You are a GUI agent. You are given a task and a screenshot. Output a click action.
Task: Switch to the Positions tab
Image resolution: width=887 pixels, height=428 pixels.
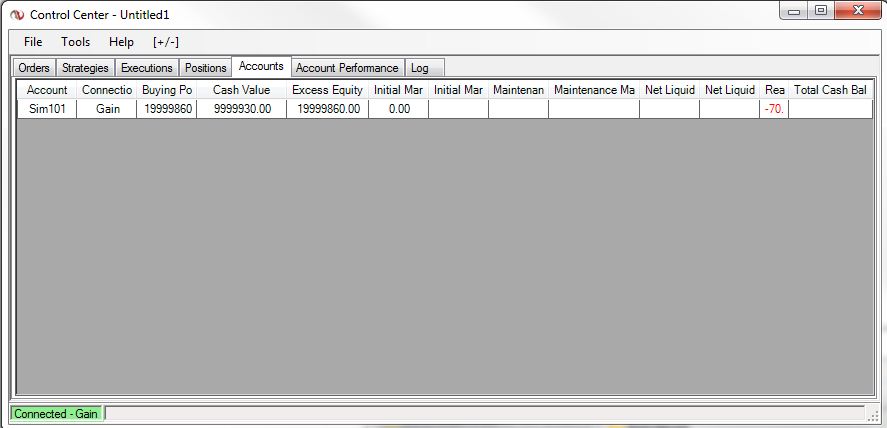[206, 68]
